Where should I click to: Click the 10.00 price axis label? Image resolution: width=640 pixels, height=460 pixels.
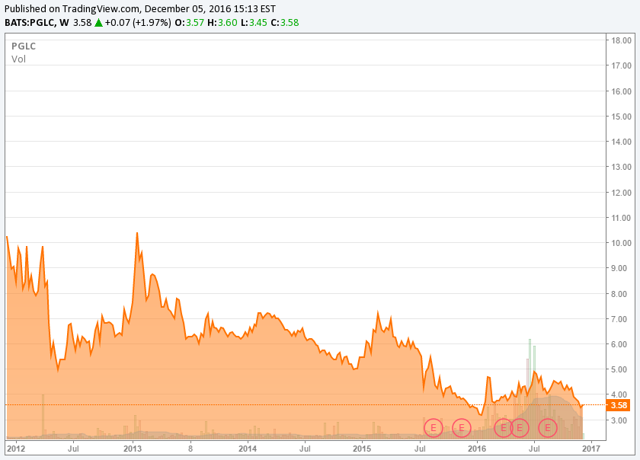pyautogui.click(x=621, y=243)
